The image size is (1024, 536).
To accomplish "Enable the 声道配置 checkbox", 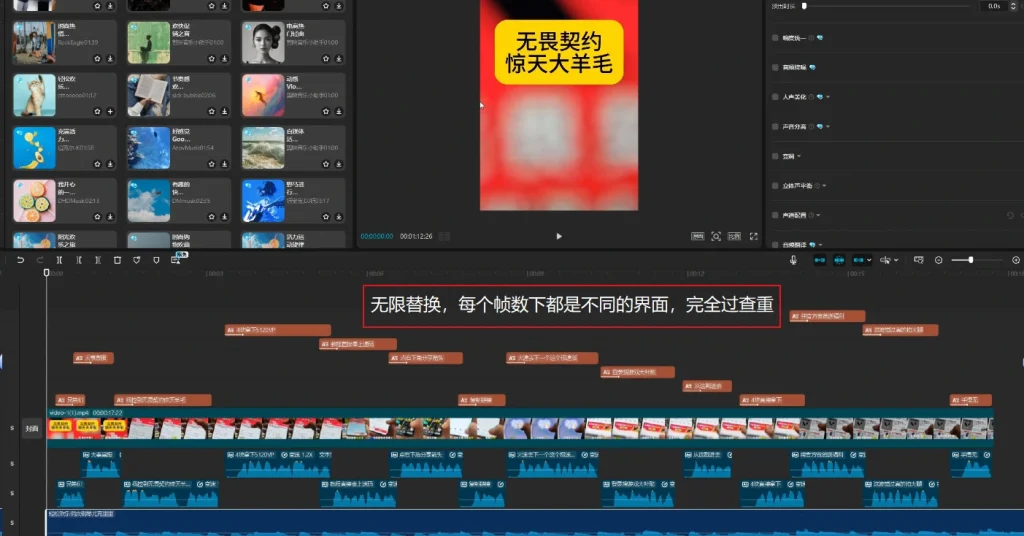I will point(775,215).
